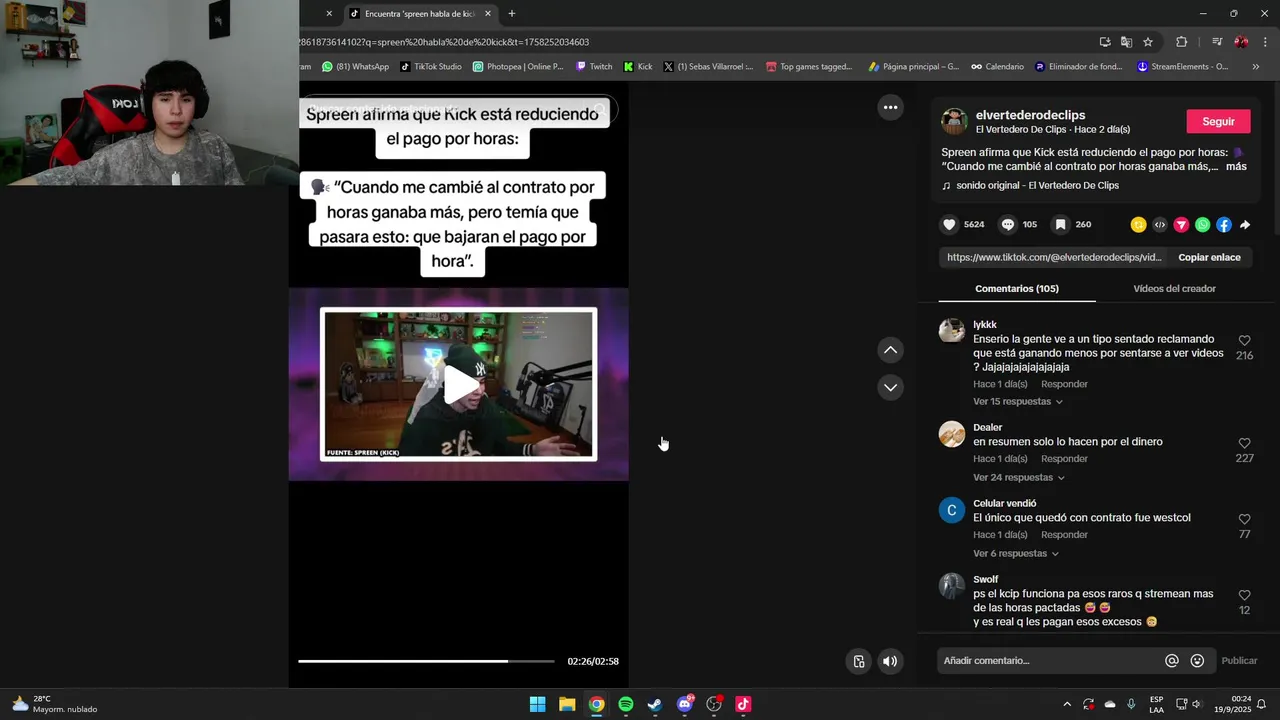The width and height of the screenshot is (1280, 720).
Task: Close the Encuentra 'spreen habla de kick' tab
Action: 488,14
